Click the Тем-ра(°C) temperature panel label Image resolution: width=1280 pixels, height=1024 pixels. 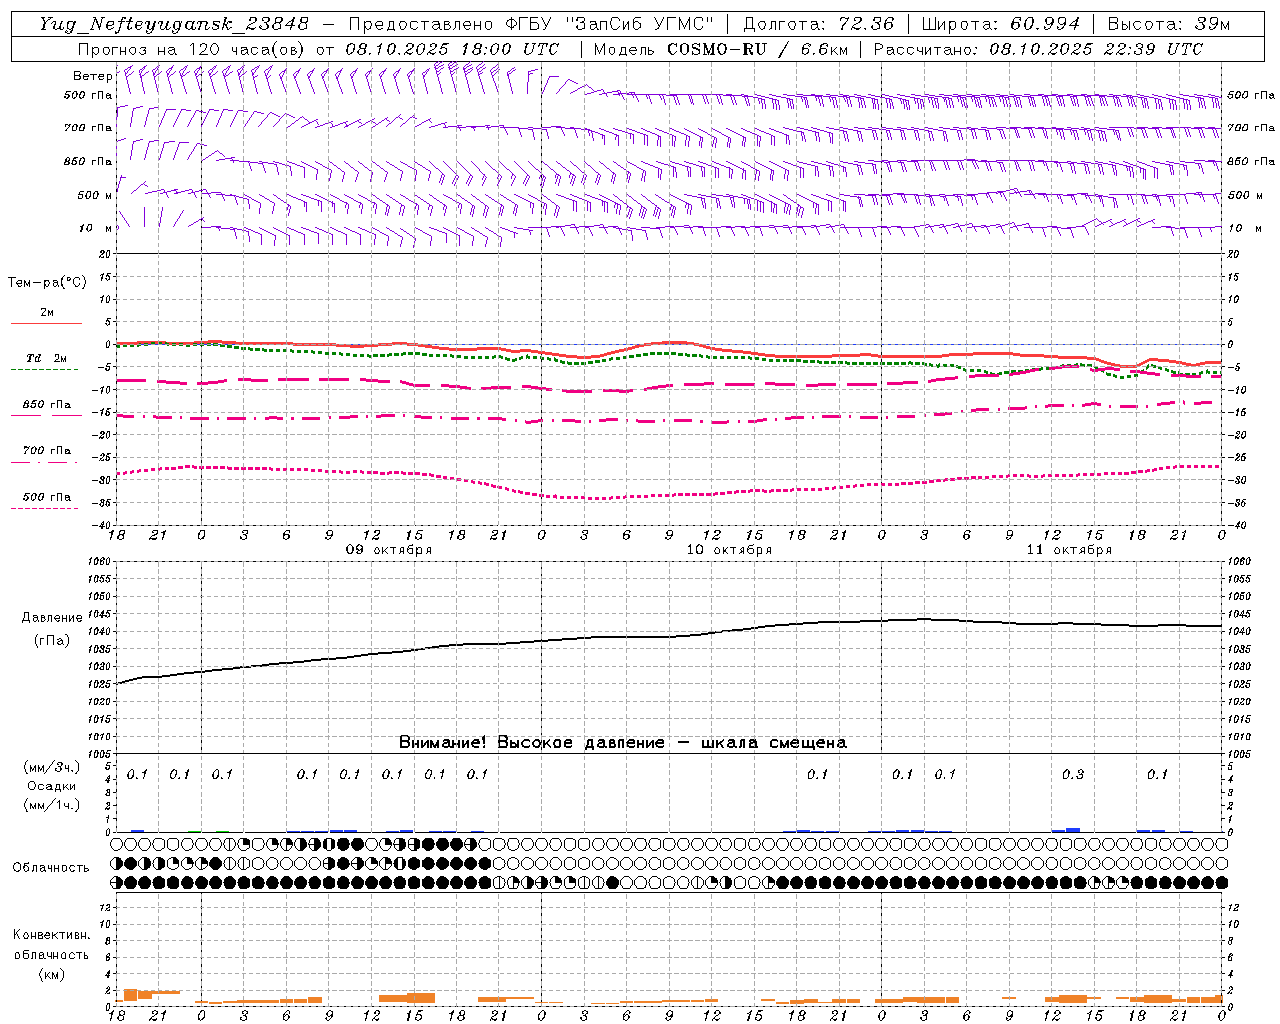pos(47,283)
